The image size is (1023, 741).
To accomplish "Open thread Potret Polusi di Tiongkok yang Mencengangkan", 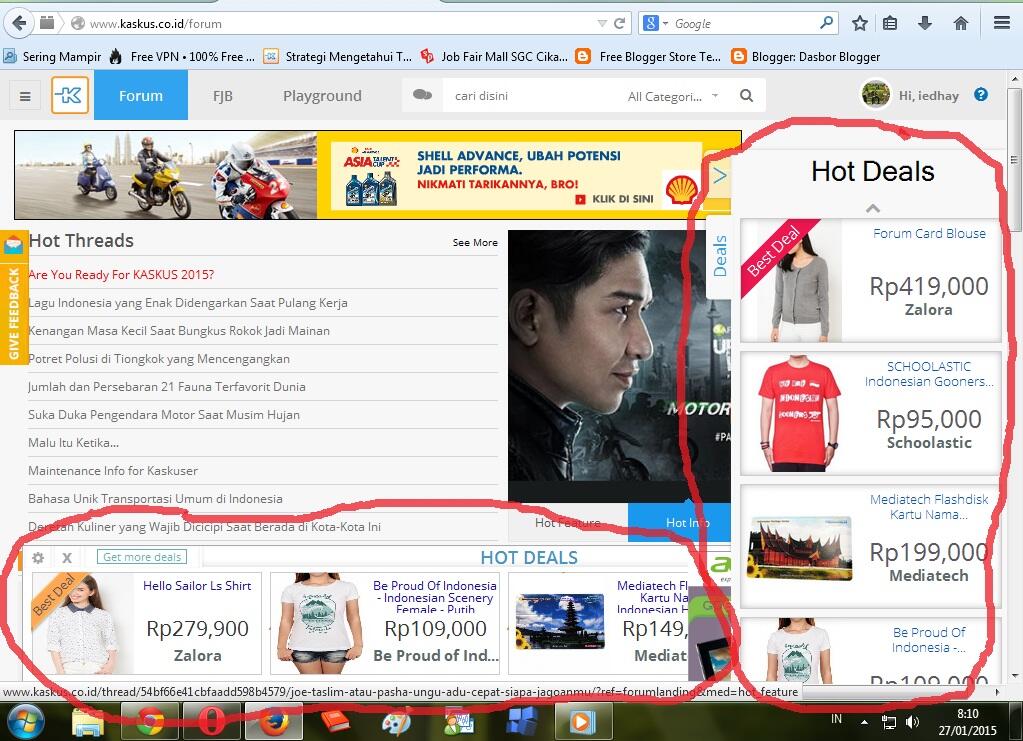I will click(159, 359).
